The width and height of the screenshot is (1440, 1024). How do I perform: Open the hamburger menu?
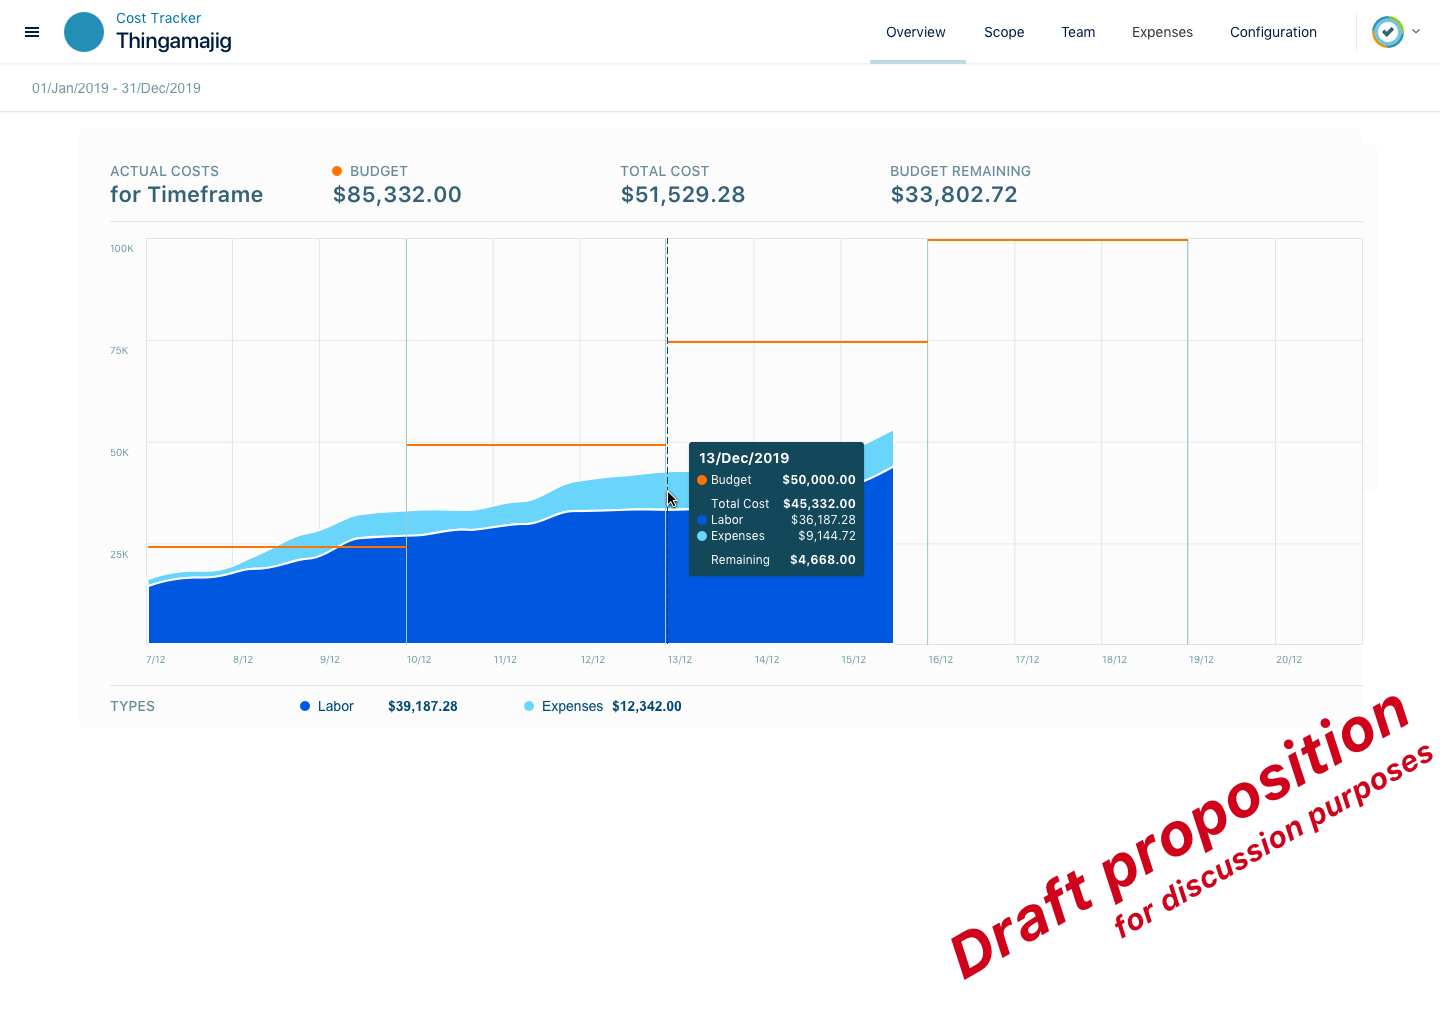(x=32, y=32)
